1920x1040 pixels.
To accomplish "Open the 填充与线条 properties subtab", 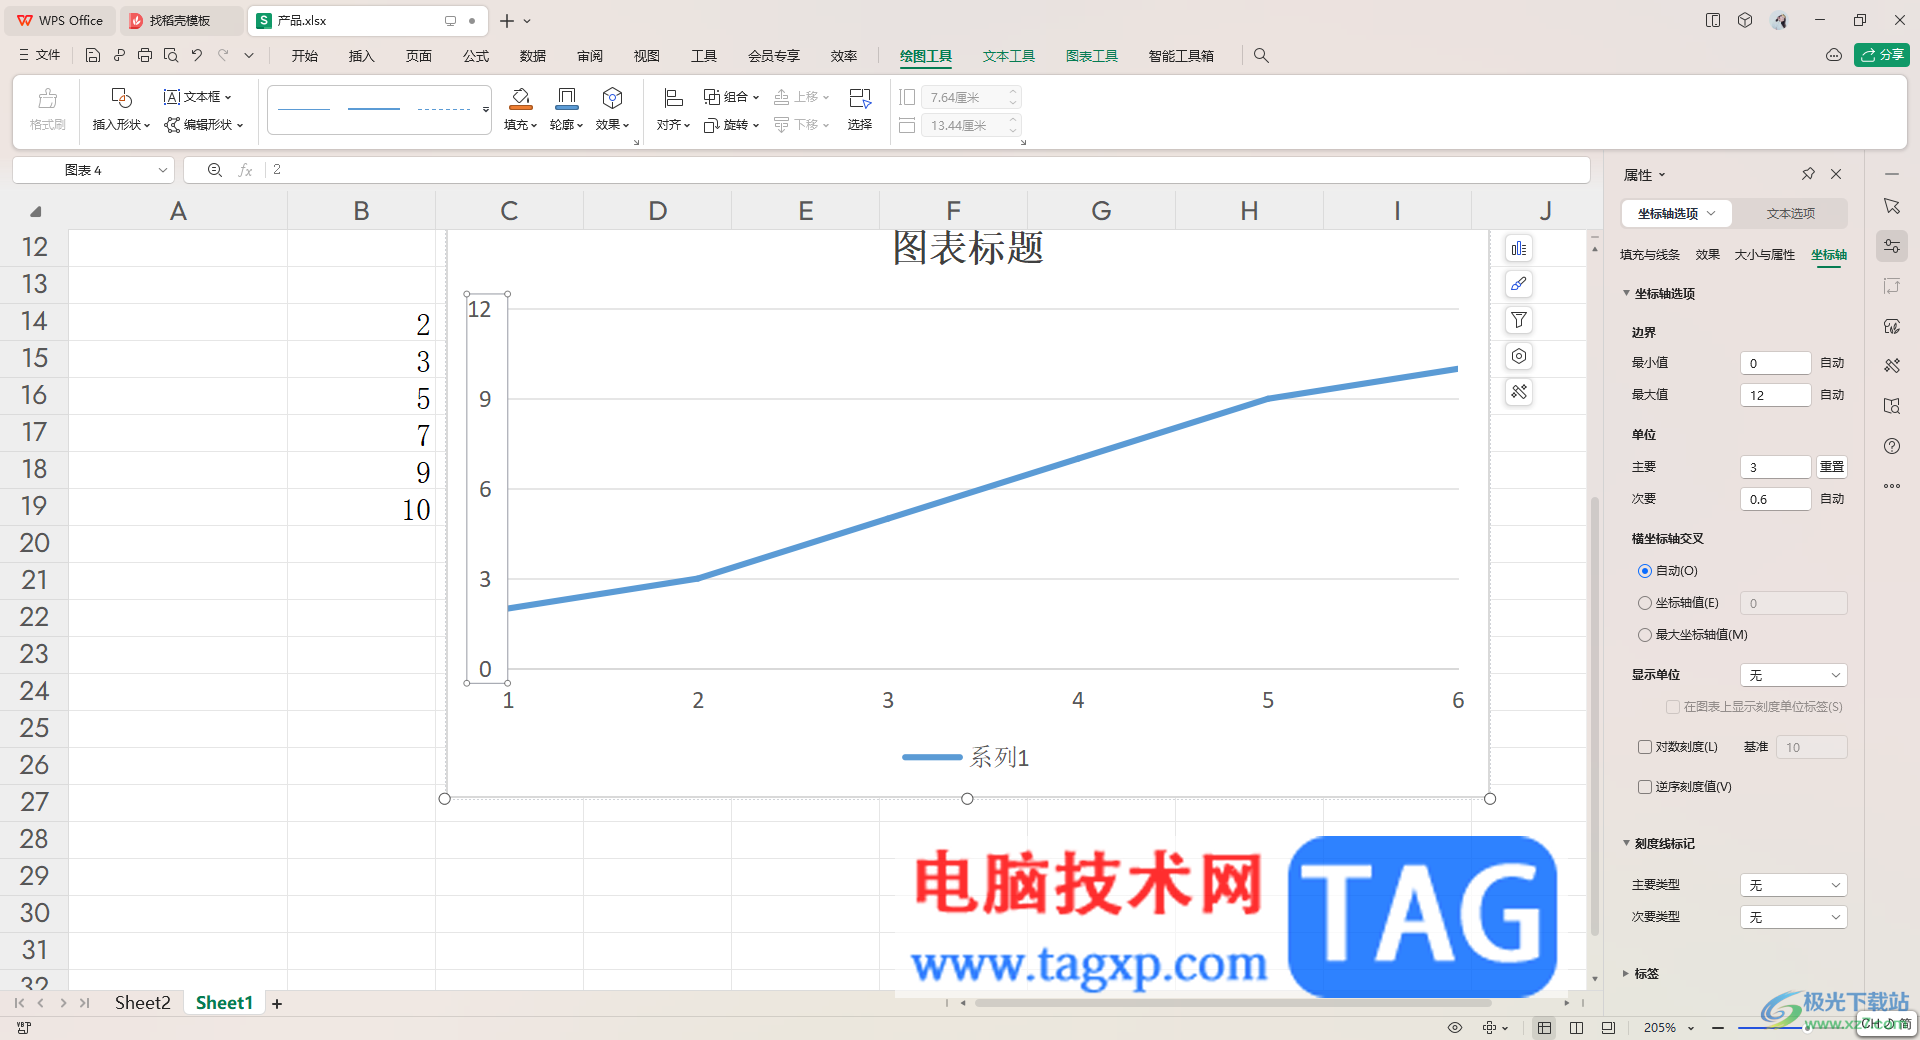I will (1650, 255).
